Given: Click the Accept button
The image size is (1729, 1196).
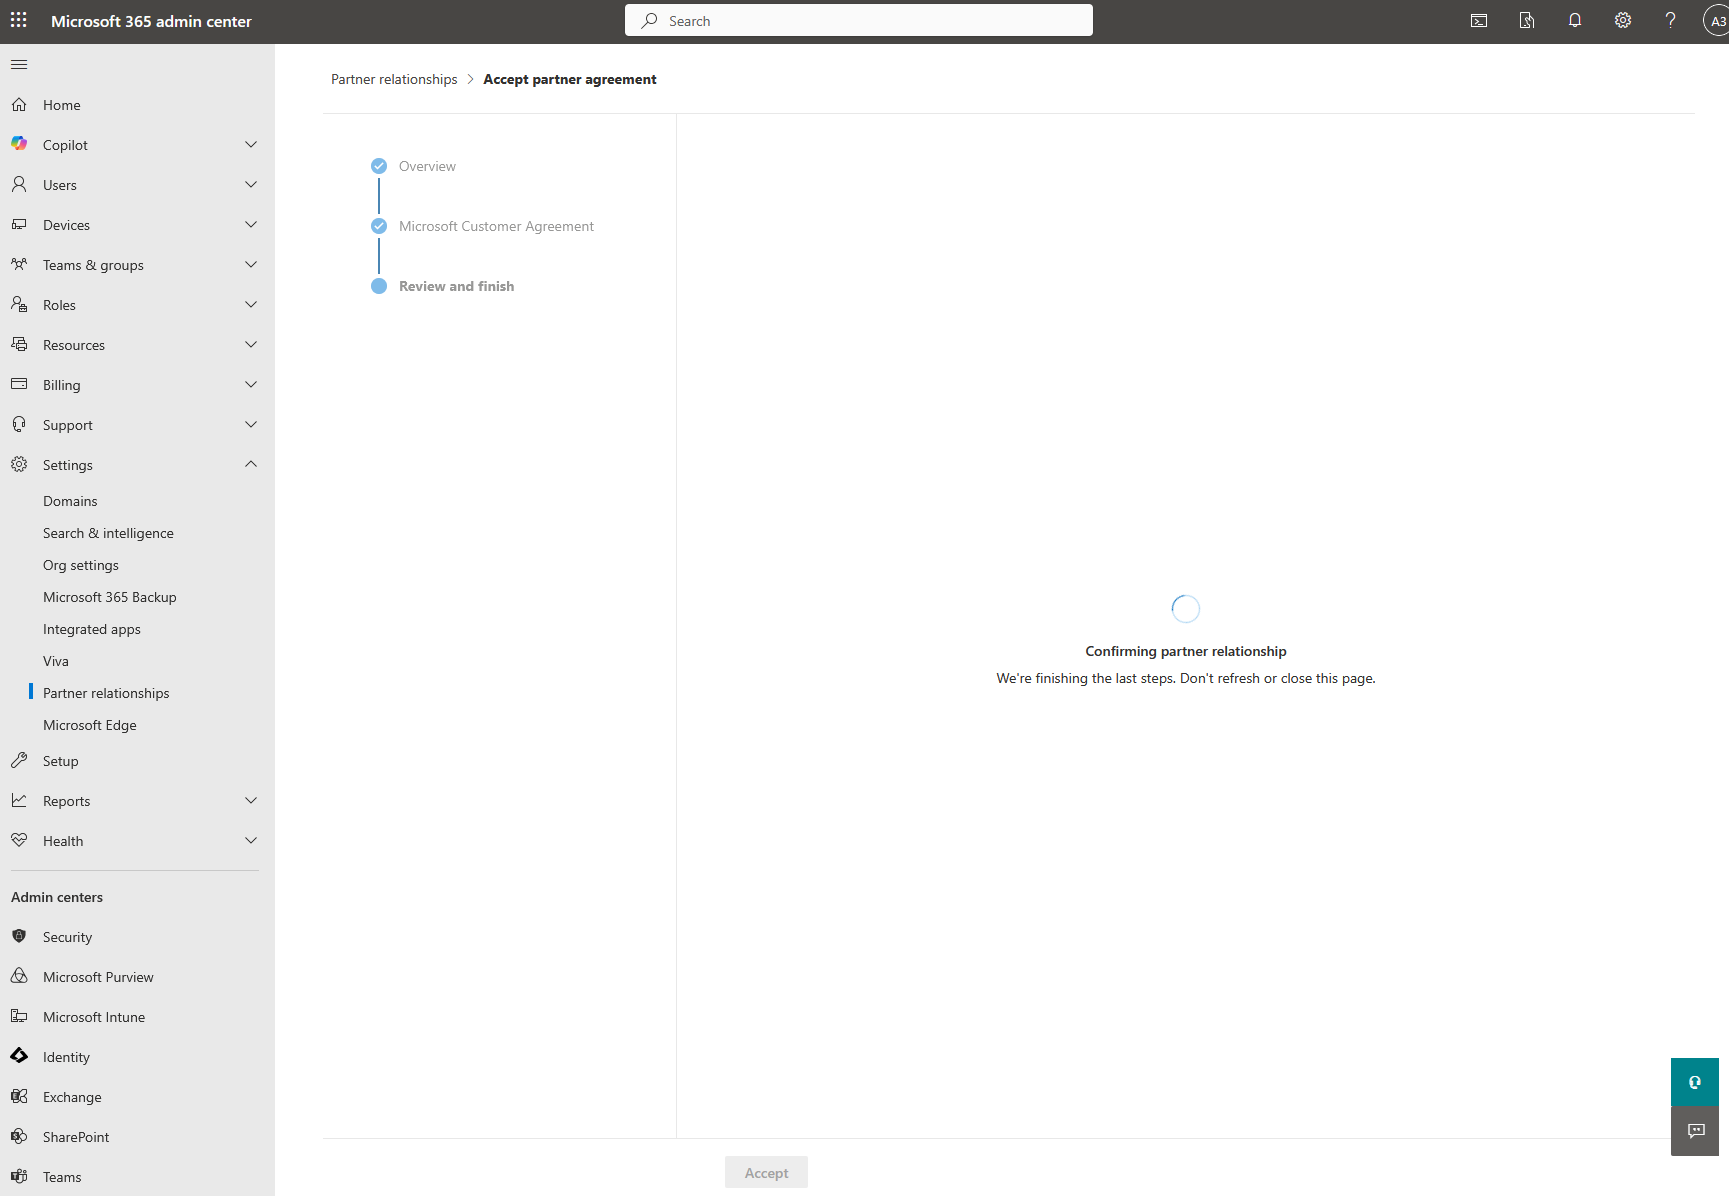Looking at the screenshot, I should tap(766, 1173).
